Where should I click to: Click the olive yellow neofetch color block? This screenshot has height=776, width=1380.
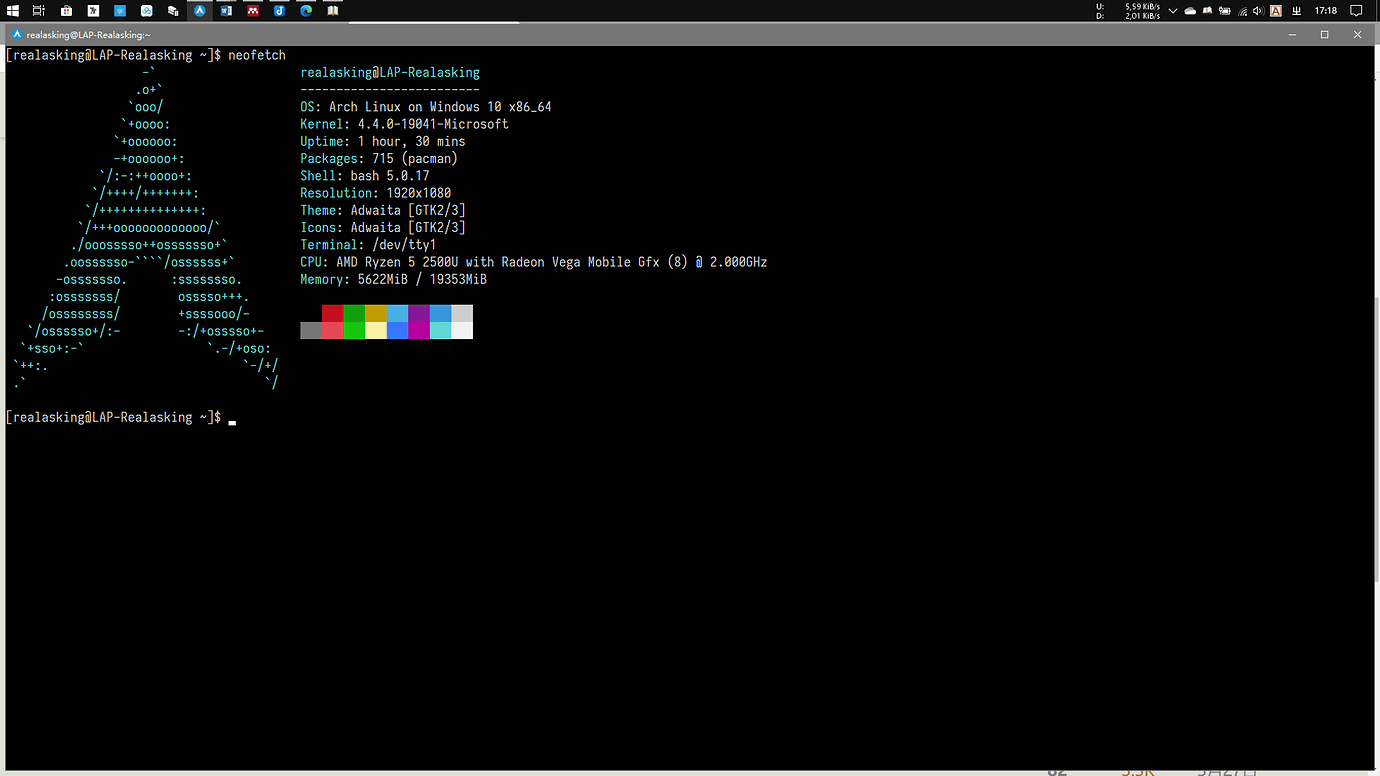click(x=376, y=313)
